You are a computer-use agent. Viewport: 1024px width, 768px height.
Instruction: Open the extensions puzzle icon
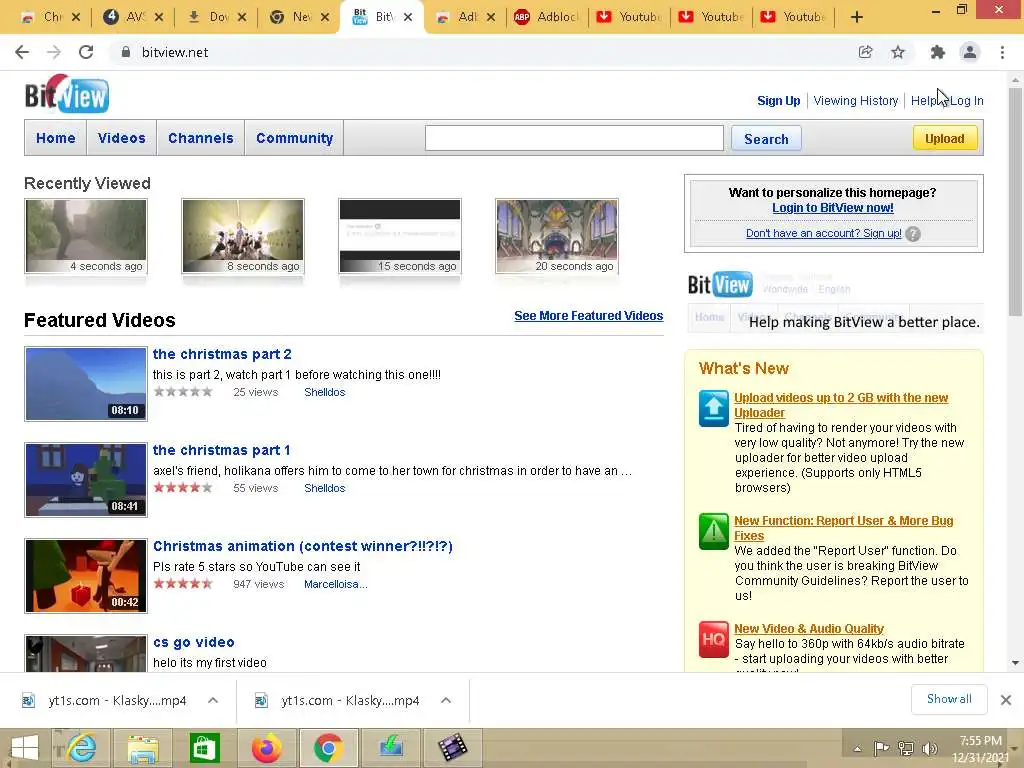click(938, 52)
